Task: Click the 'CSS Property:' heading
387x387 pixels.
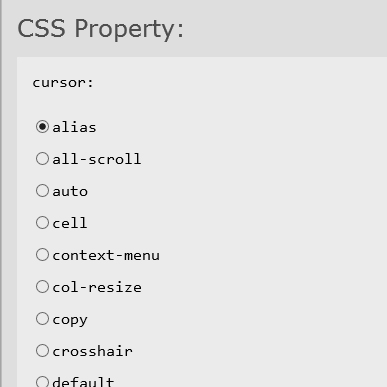Action: (x=100, y=29)
